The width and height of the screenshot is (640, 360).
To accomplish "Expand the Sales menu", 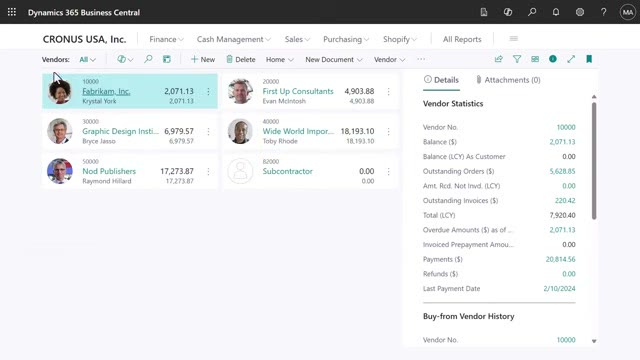I will coord(297,39).
